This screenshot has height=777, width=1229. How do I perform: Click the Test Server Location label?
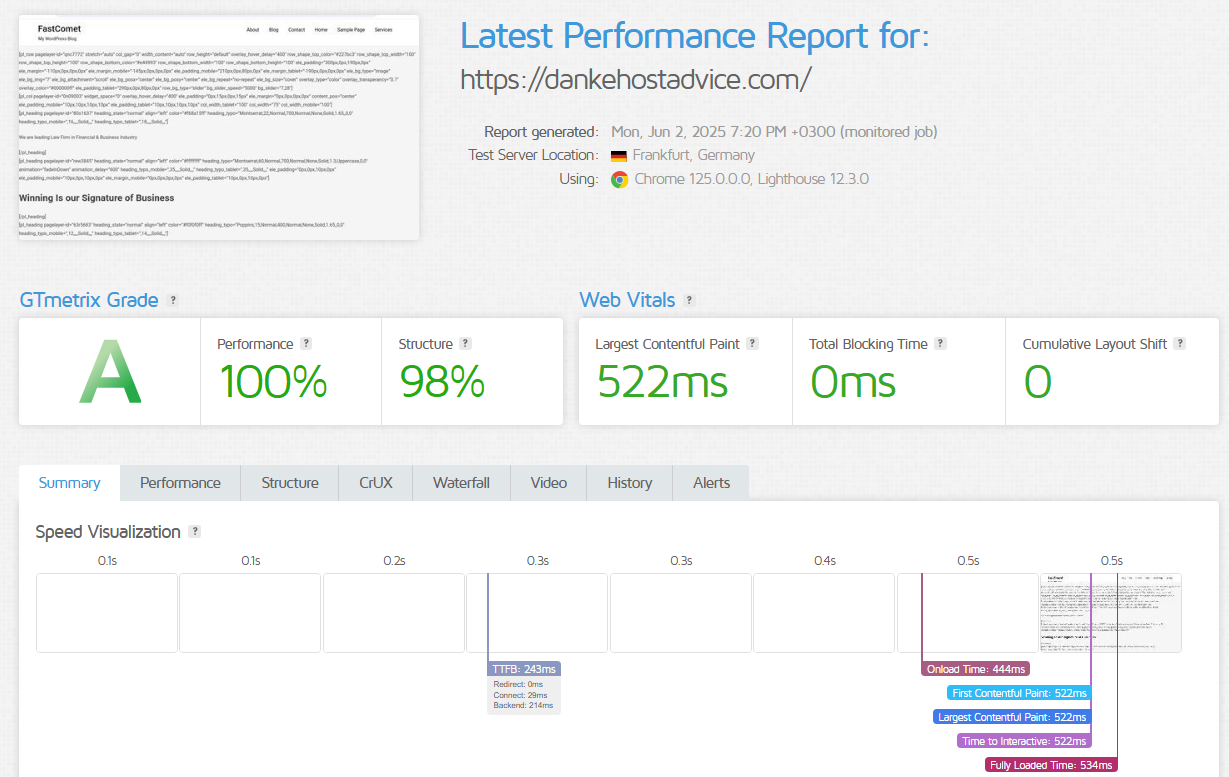(533, 155)
